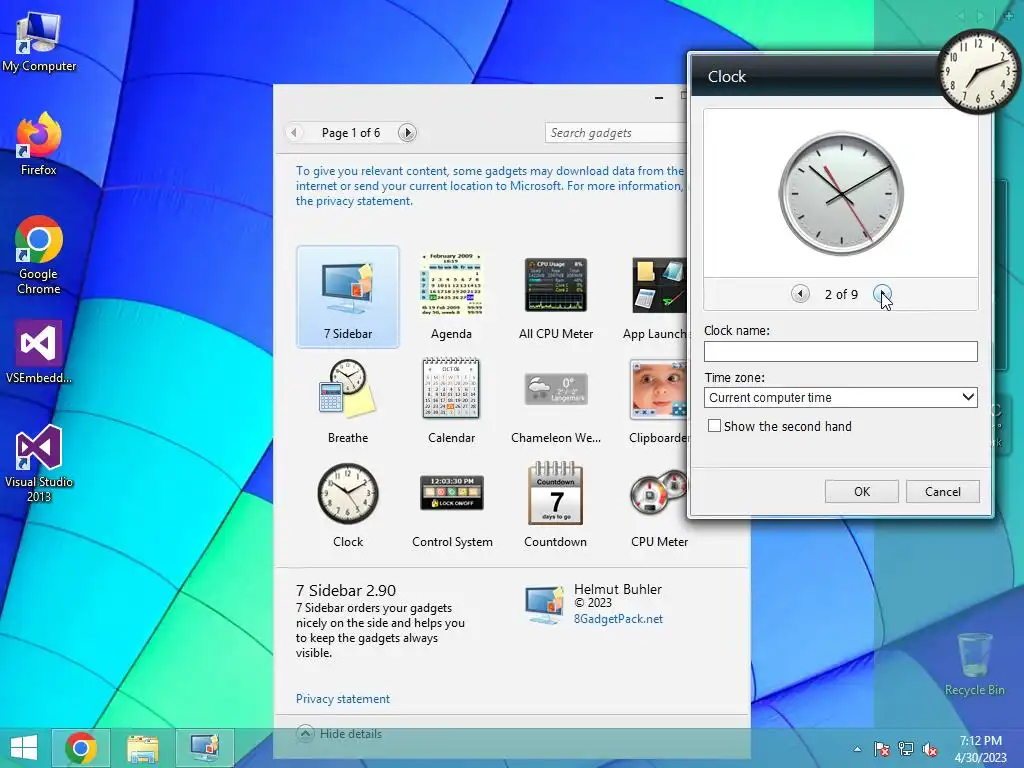
Task: Click the analog clock desktop gadget
Action: tap(978, 72)
